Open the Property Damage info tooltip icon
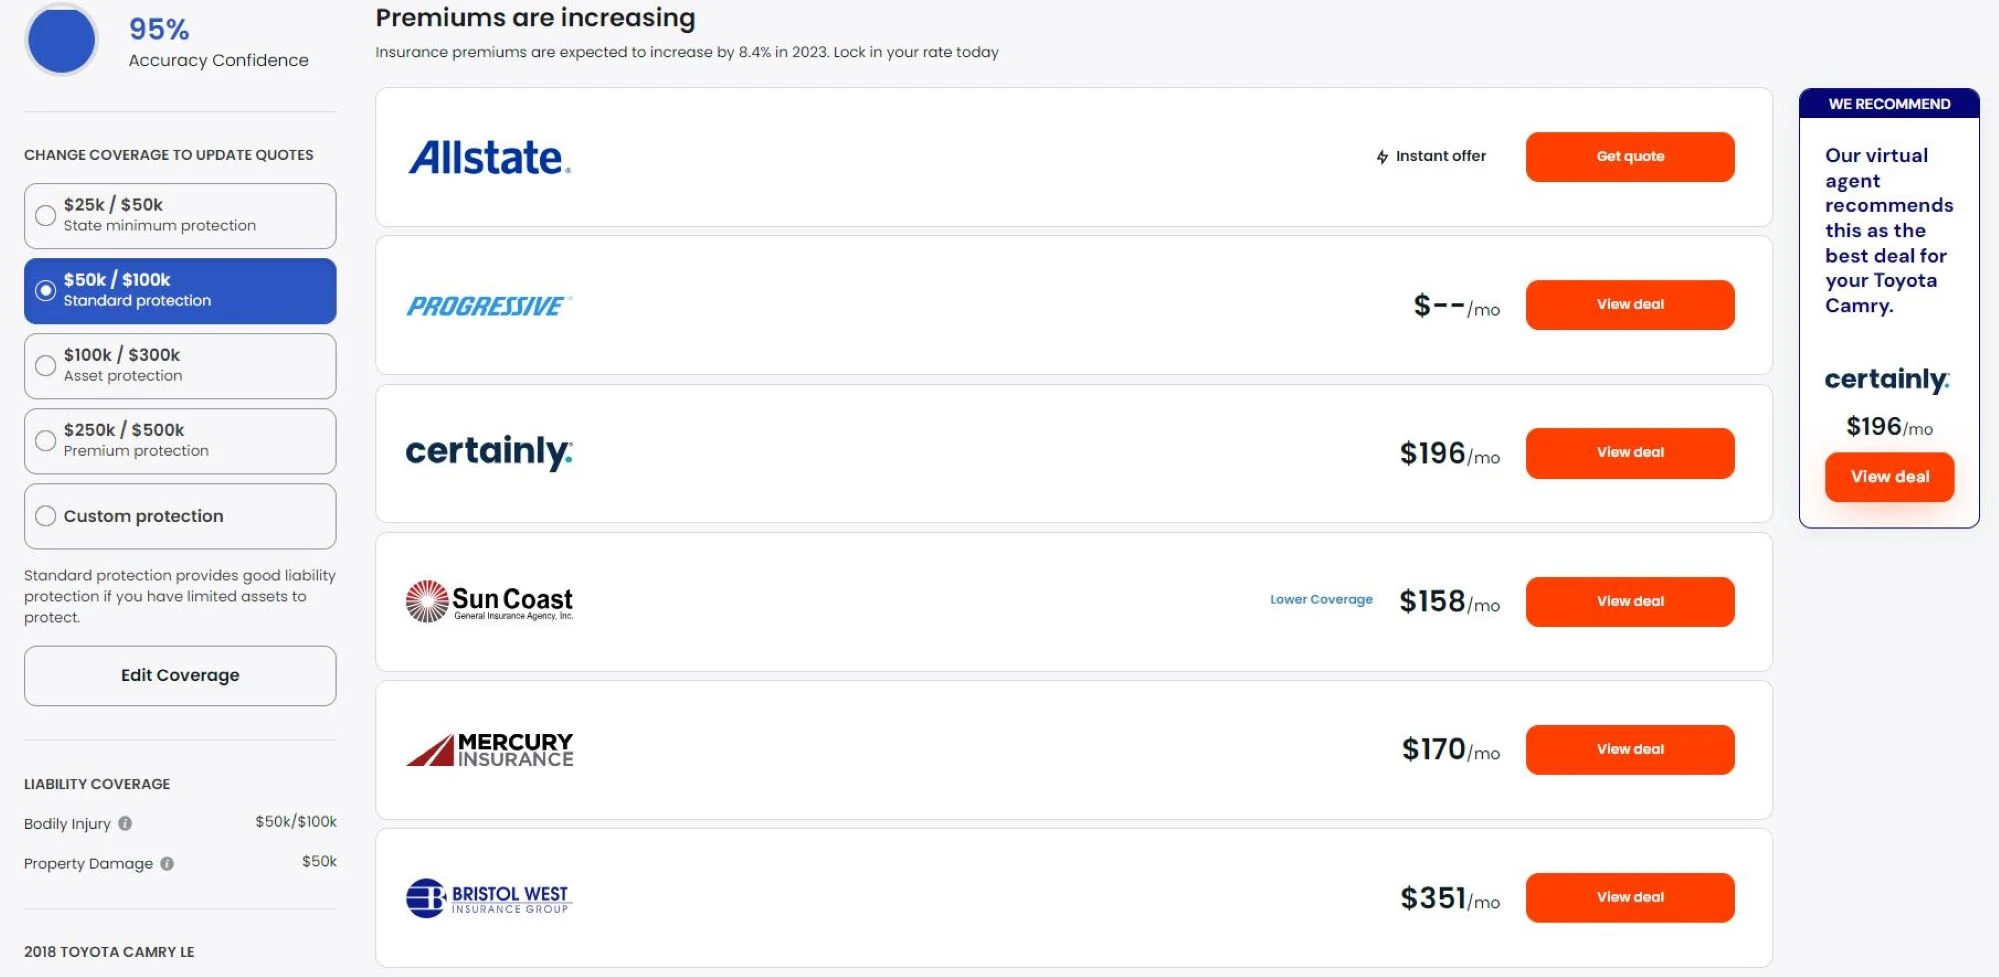The height and width of the screenshot is (977, 1999). coord(166,863)
